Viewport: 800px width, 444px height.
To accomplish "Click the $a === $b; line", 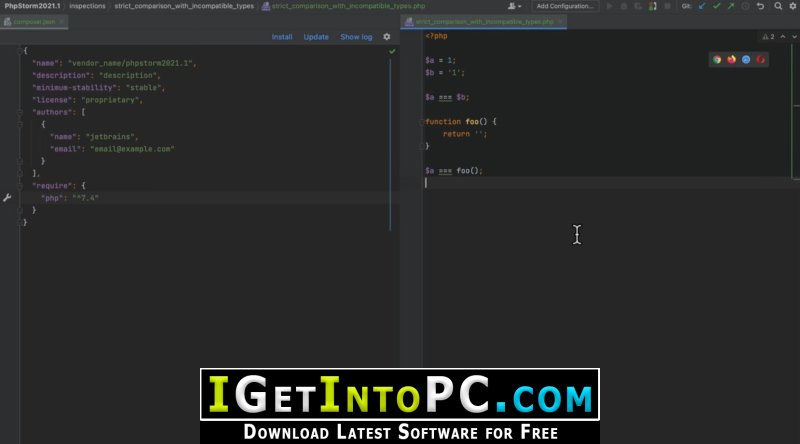I will [x=447, y=97].
